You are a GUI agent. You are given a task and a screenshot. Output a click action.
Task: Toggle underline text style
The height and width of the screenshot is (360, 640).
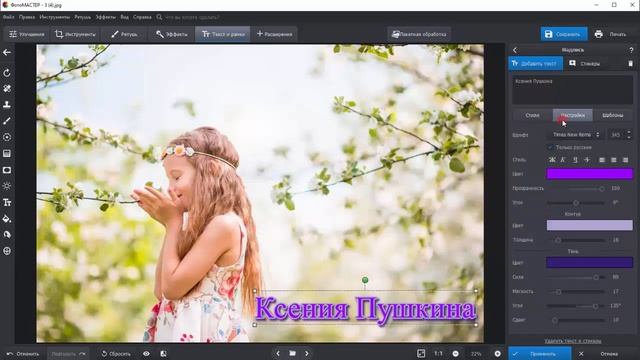coord(575,160)
